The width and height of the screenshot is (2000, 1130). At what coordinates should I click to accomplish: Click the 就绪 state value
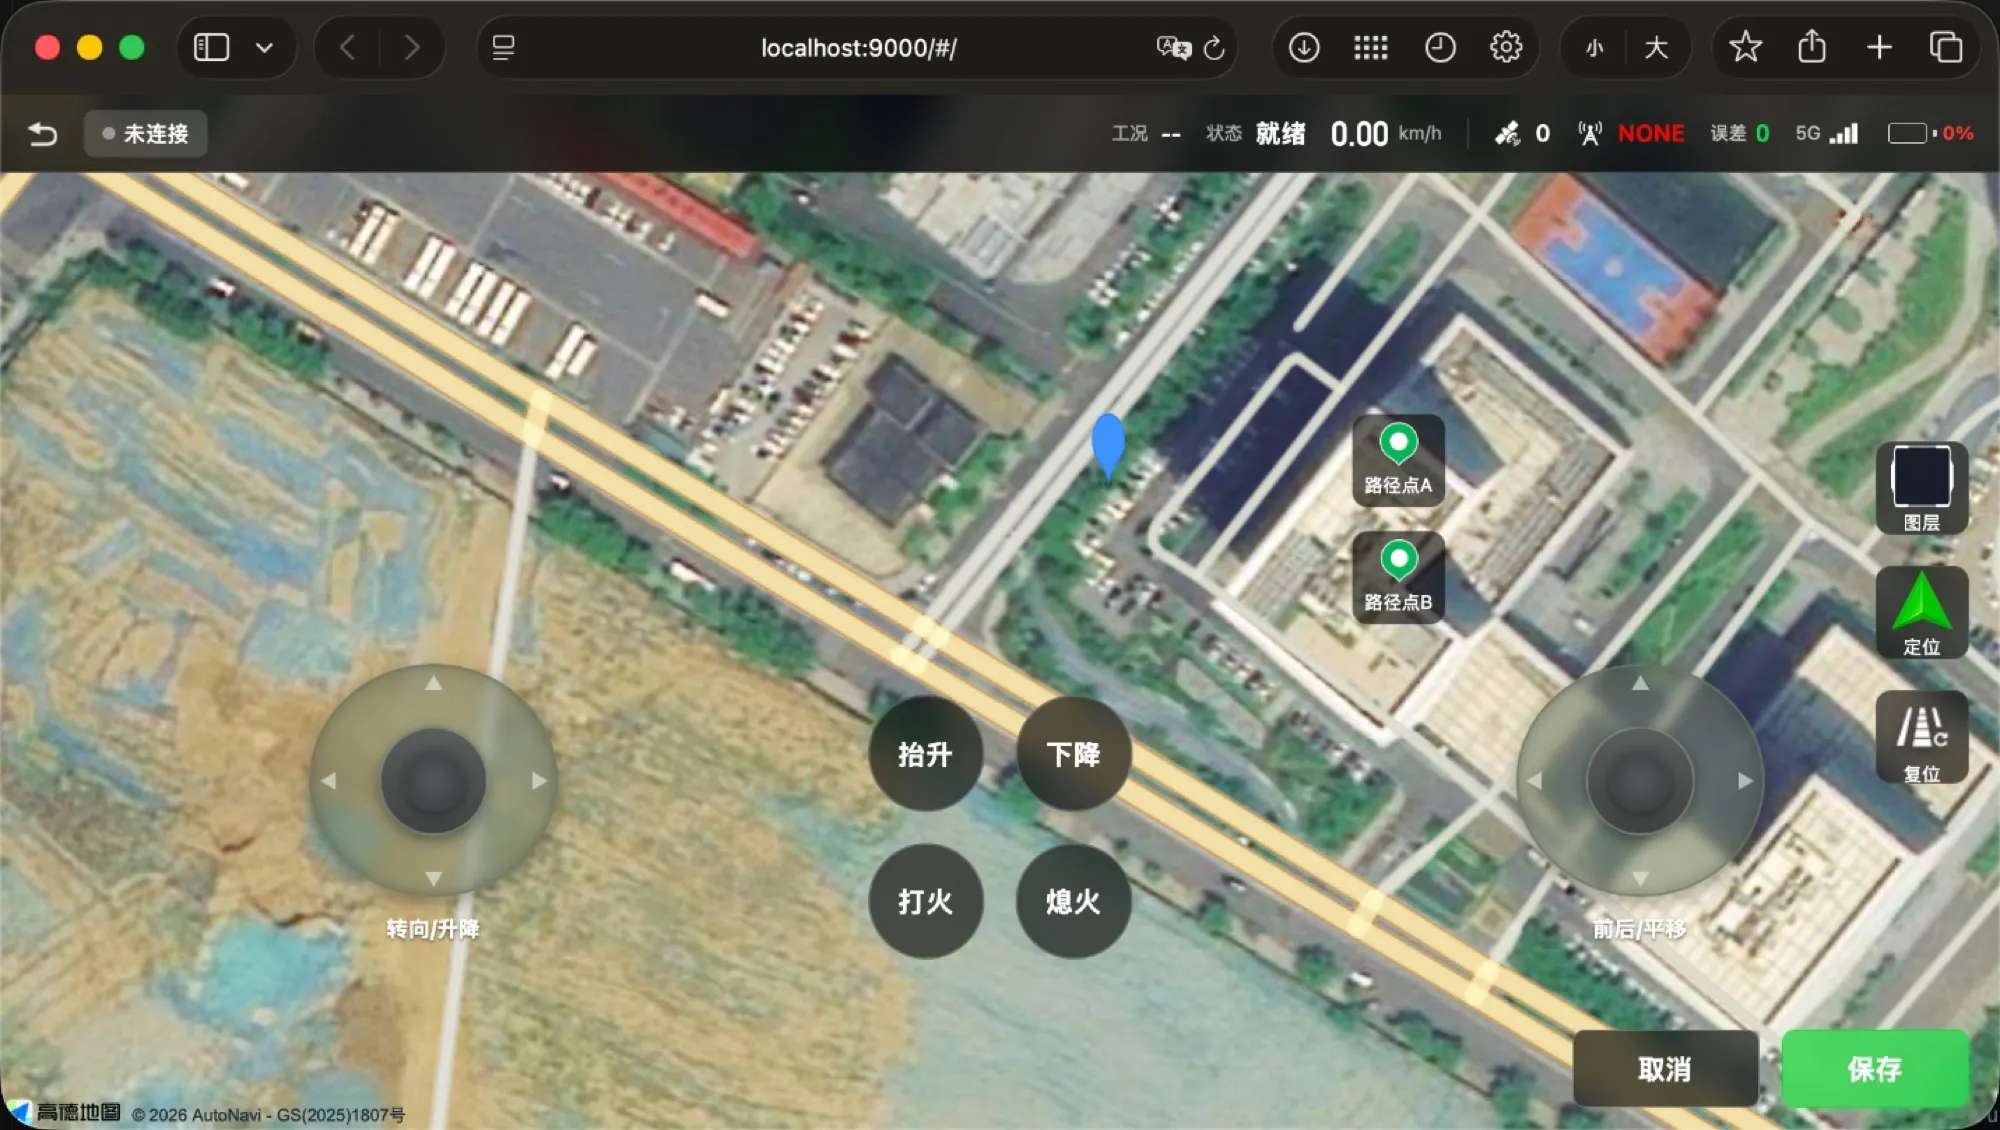pyautogui.click(x=1280, y=134)
